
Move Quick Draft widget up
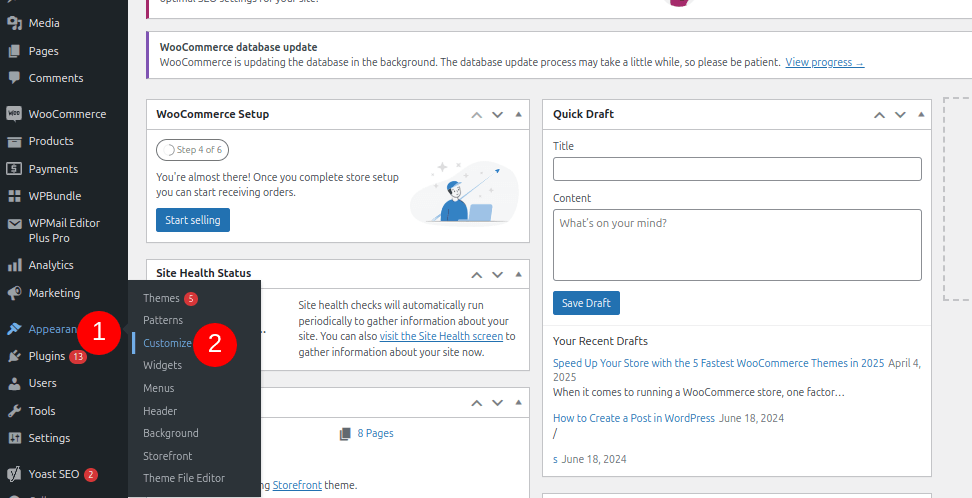click(879, 115)
